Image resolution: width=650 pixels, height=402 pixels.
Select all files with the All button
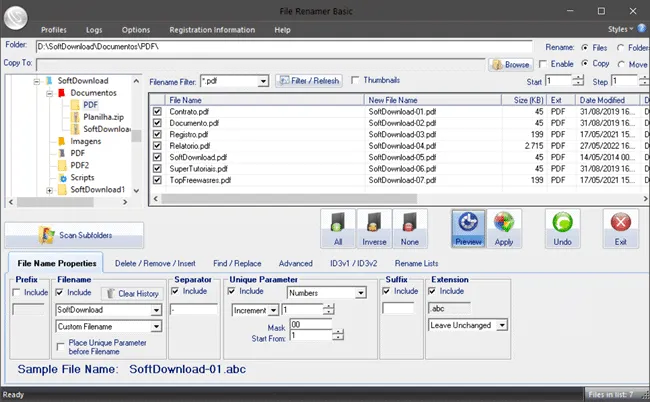[338, 229]
